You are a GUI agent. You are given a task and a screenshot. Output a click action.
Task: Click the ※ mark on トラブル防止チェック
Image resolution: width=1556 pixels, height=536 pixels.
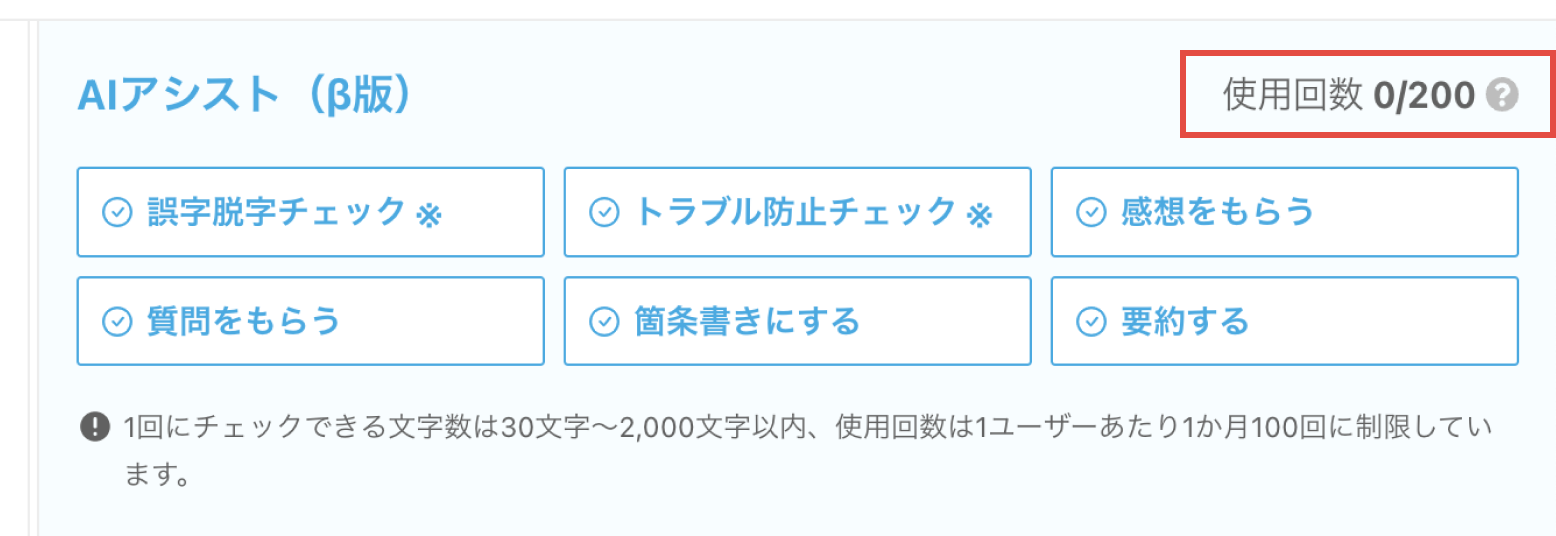[x=979, y=214]
